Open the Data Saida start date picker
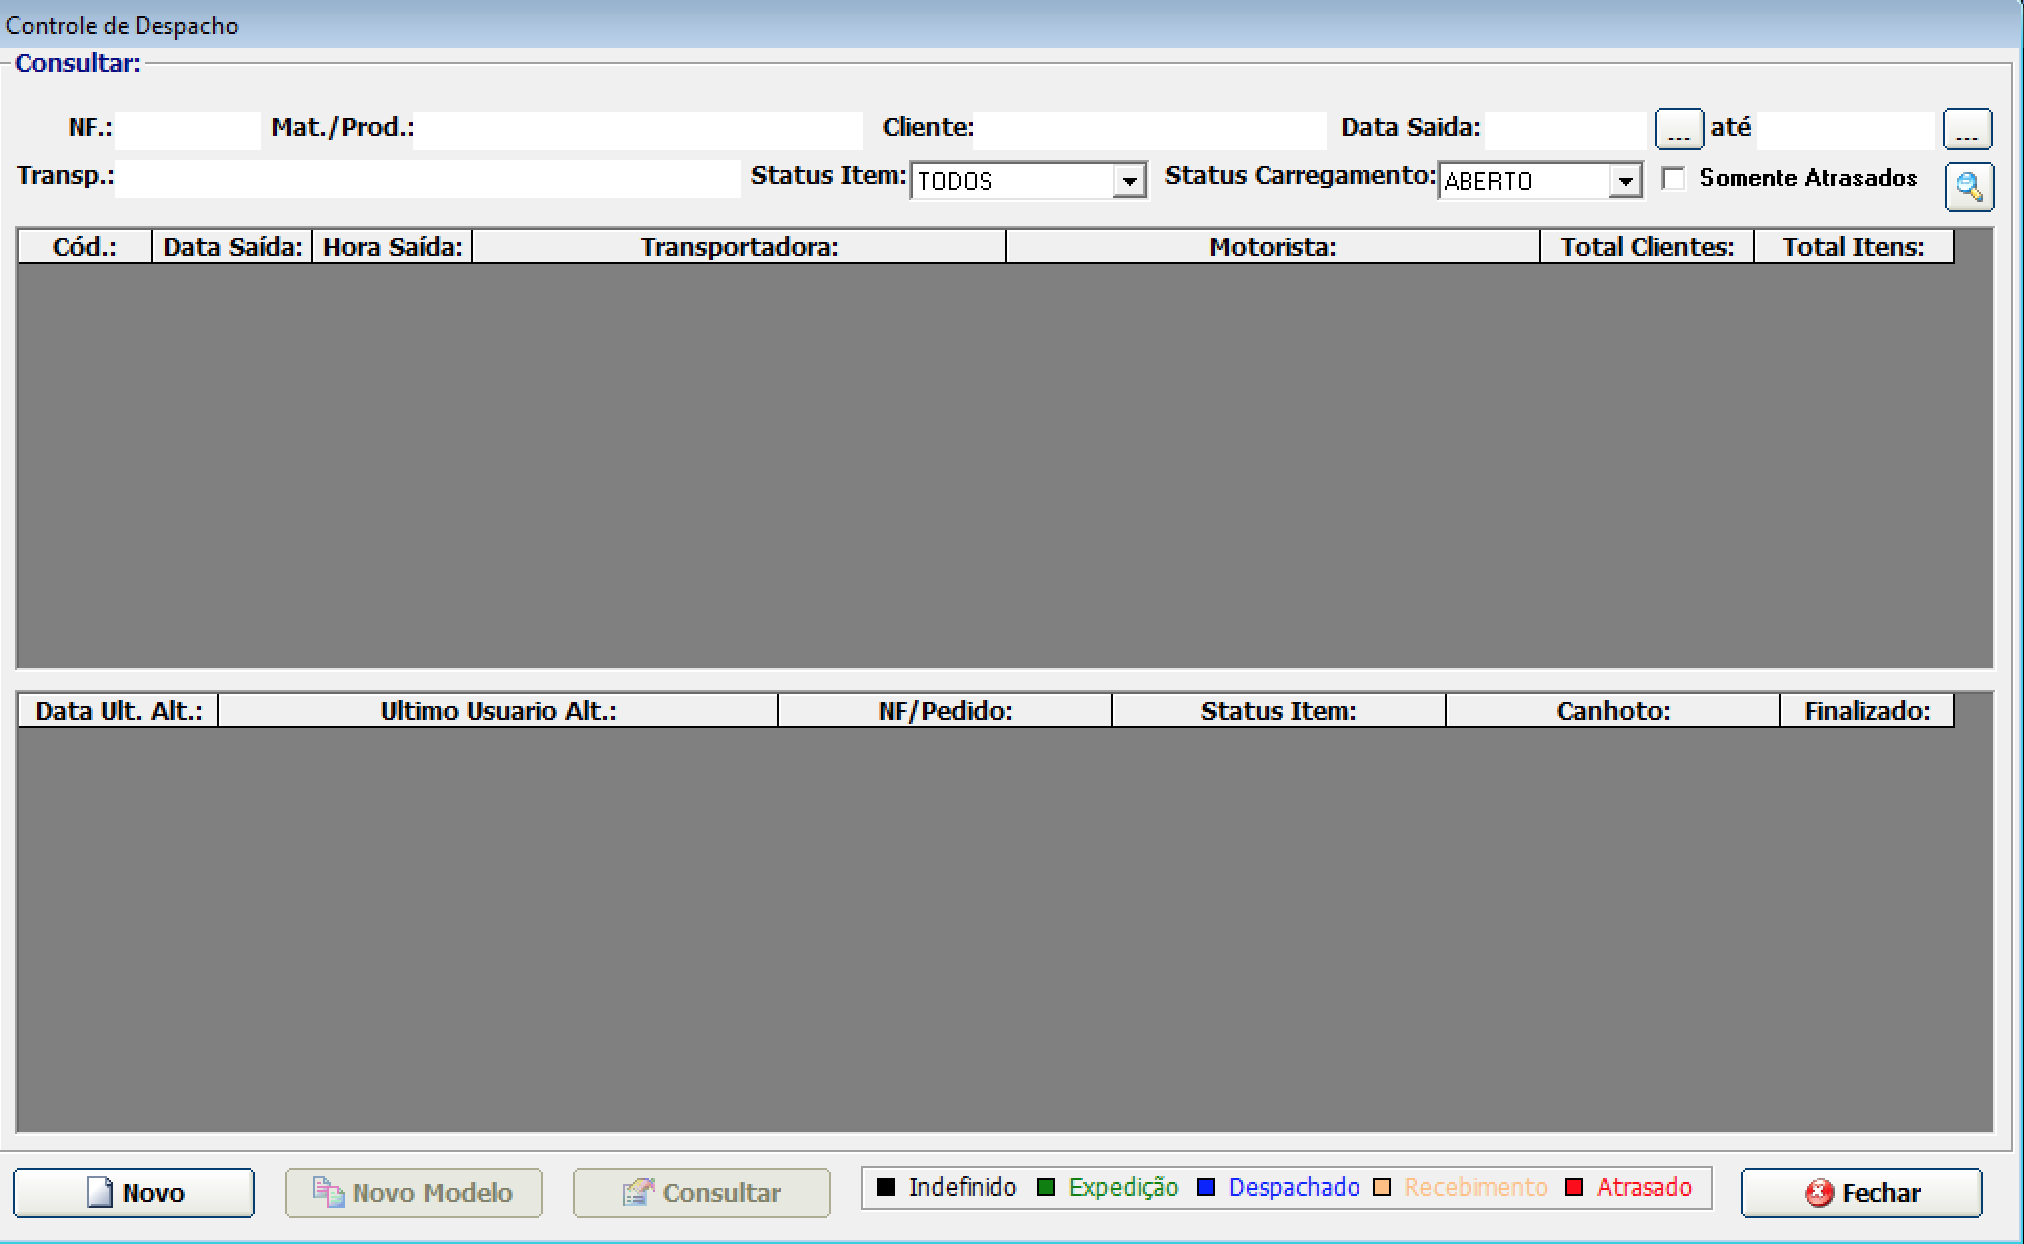 1678,129
